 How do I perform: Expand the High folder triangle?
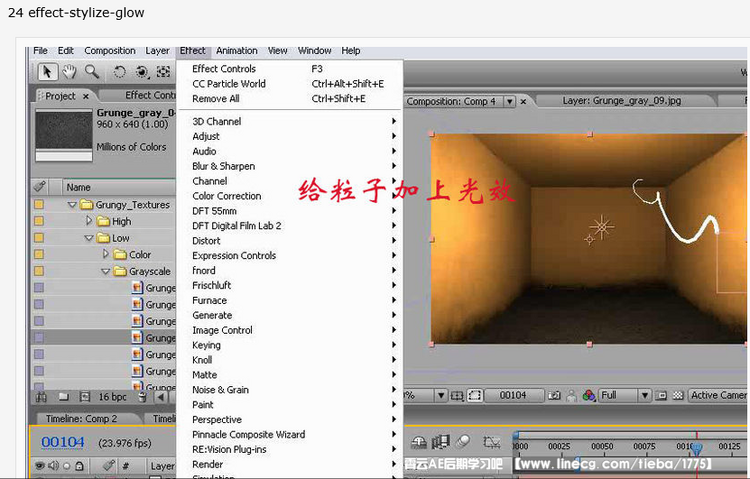click(89, 221)
